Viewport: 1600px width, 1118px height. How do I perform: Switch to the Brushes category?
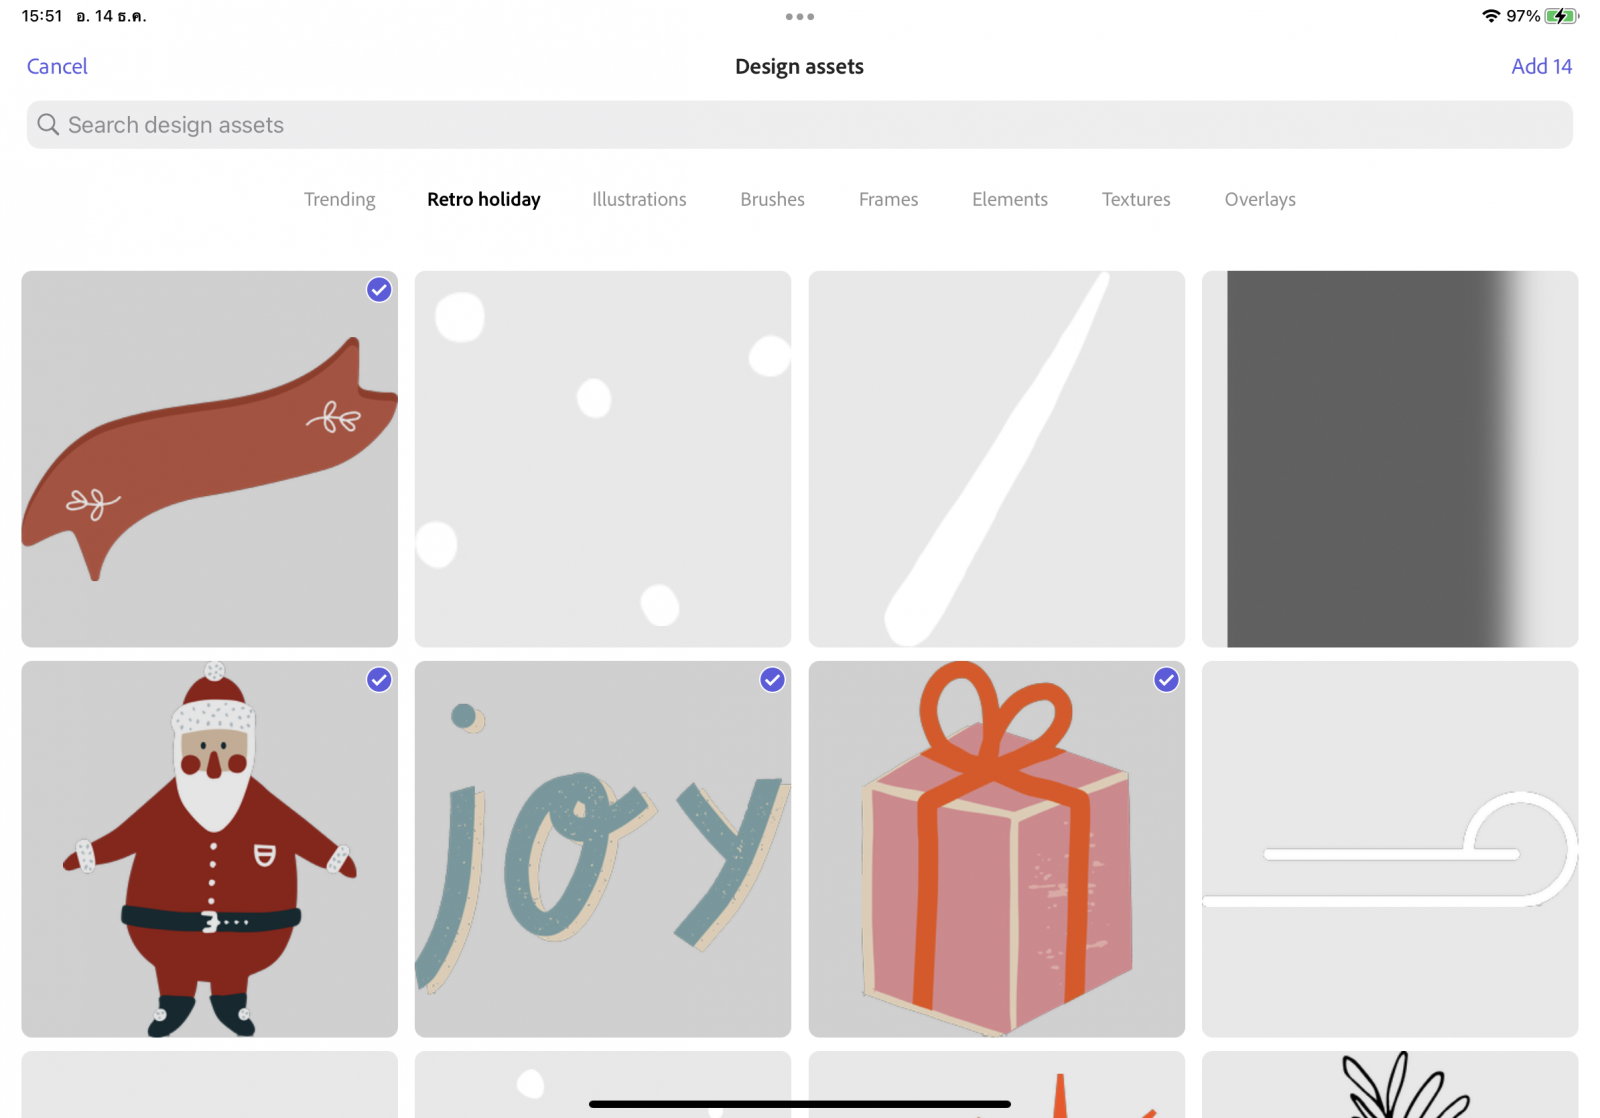tap(772, 199)
